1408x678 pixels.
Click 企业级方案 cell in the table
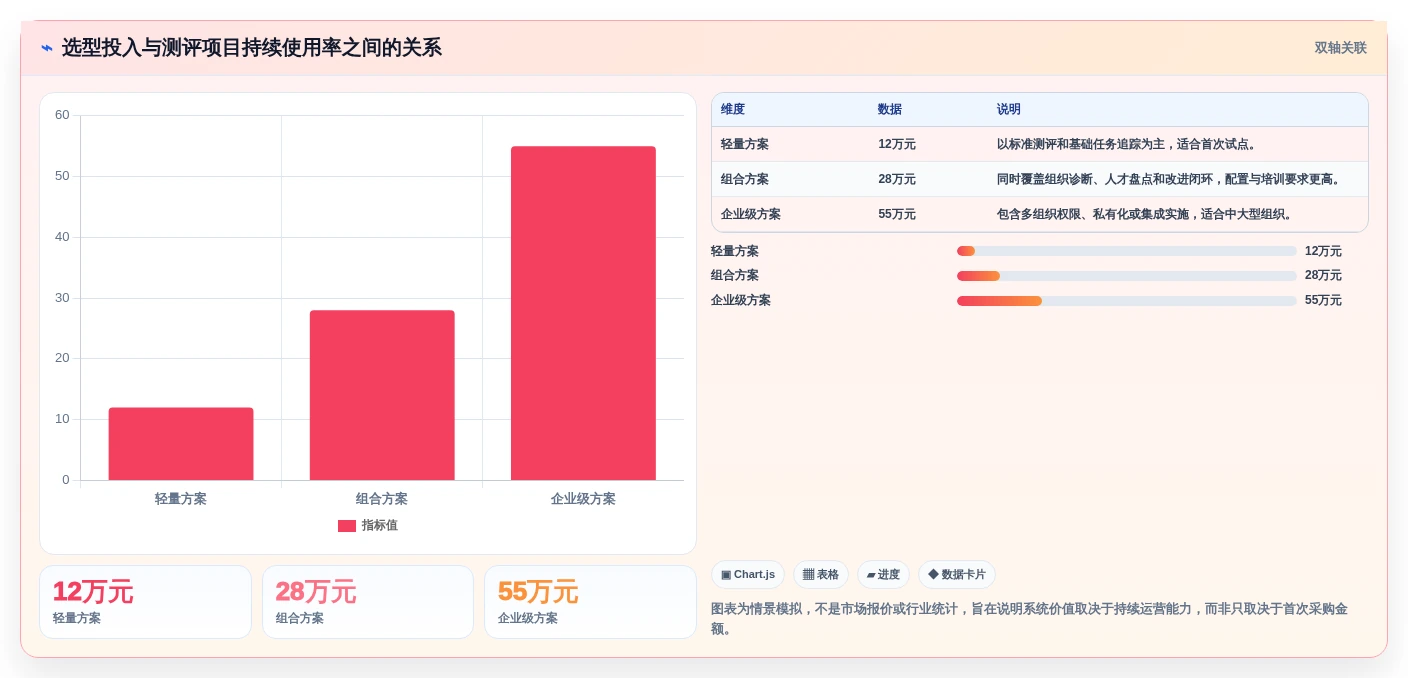751,214
